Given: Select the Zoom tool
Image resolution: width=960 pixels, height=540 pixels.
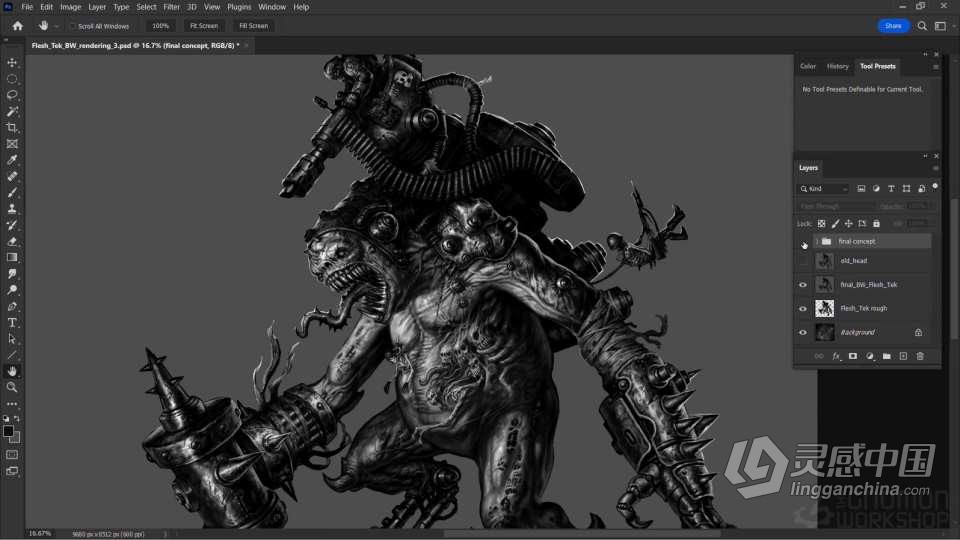Looking at the screenshot, I should (x=12, y=387).
